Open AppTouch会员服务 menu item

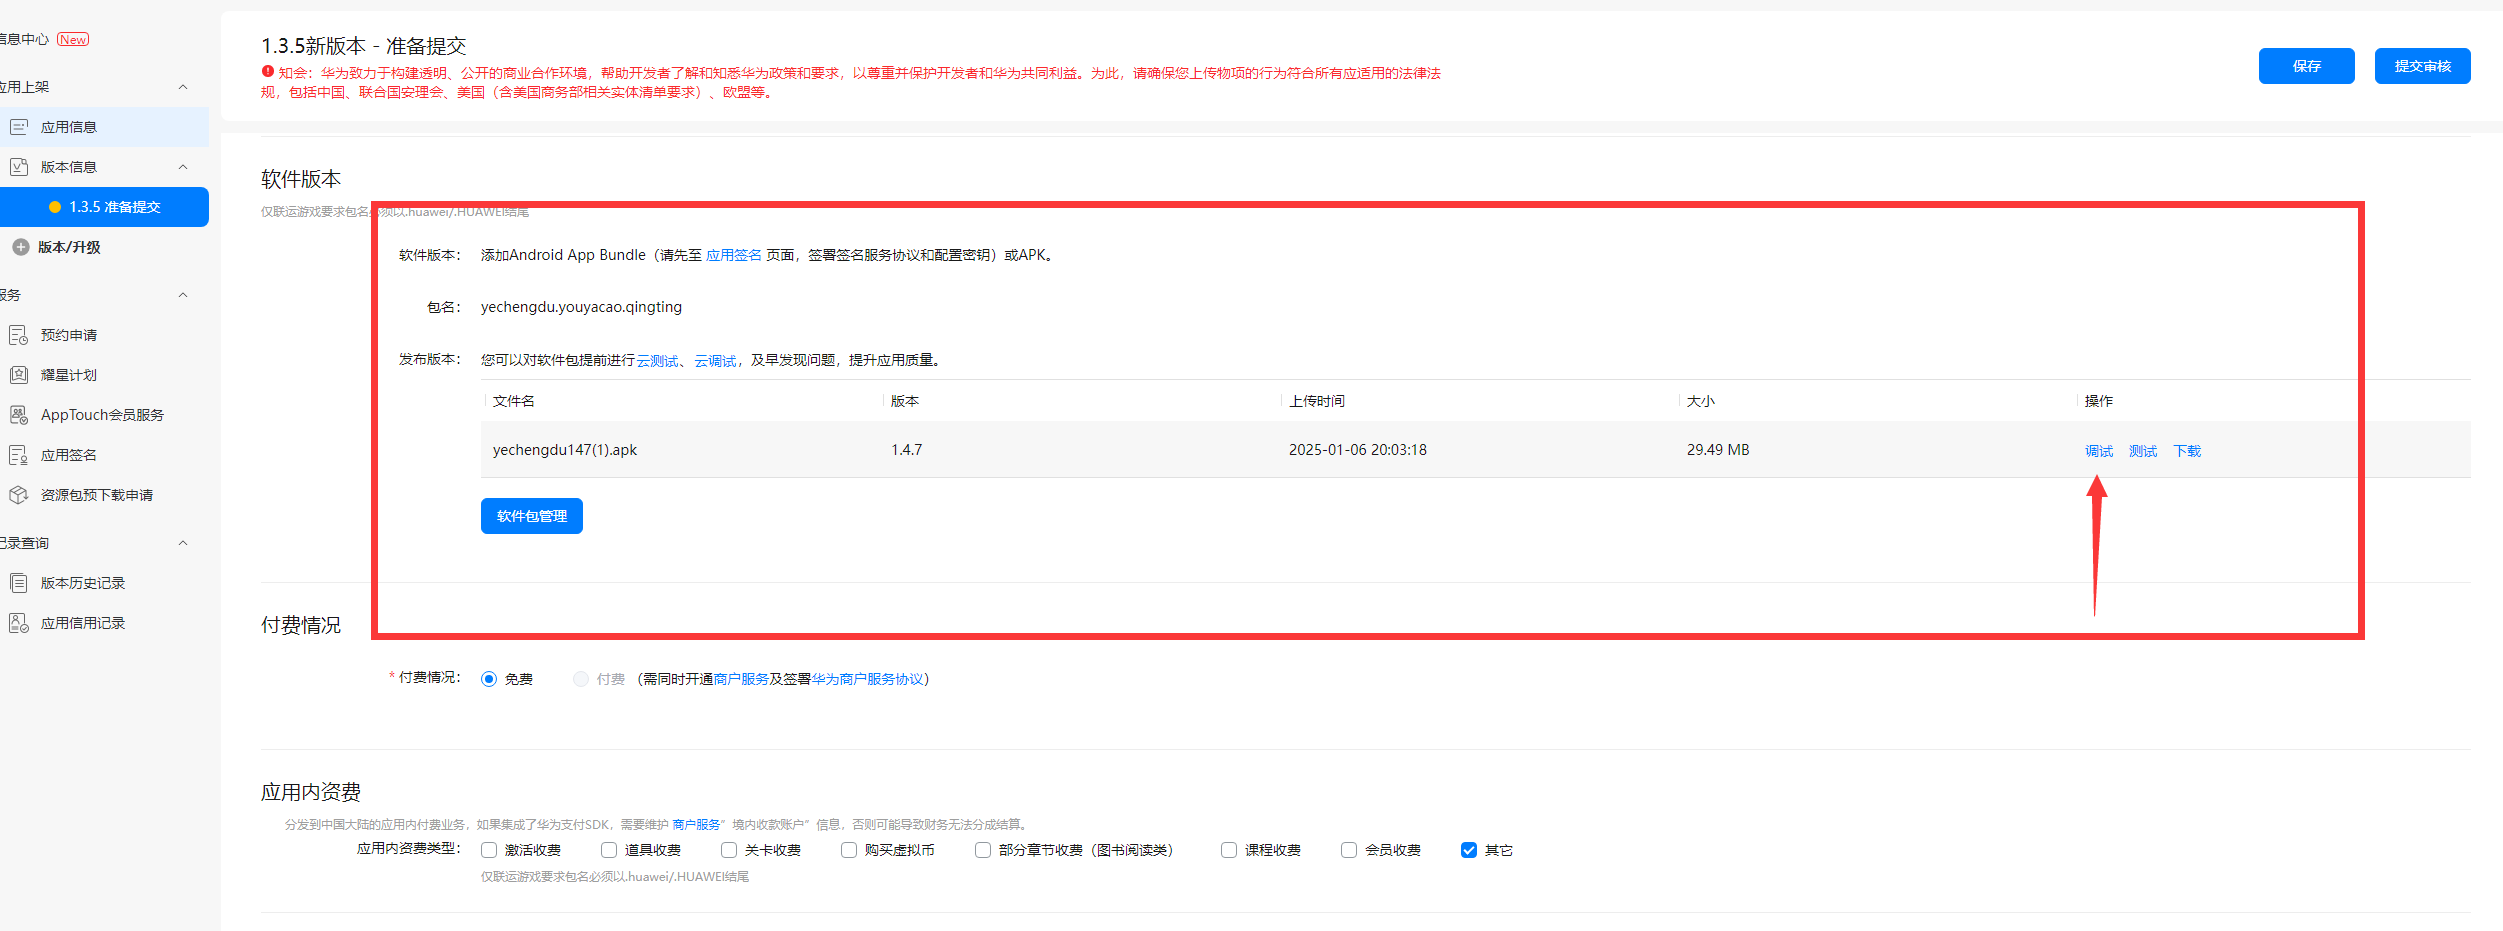pos(104,415)
